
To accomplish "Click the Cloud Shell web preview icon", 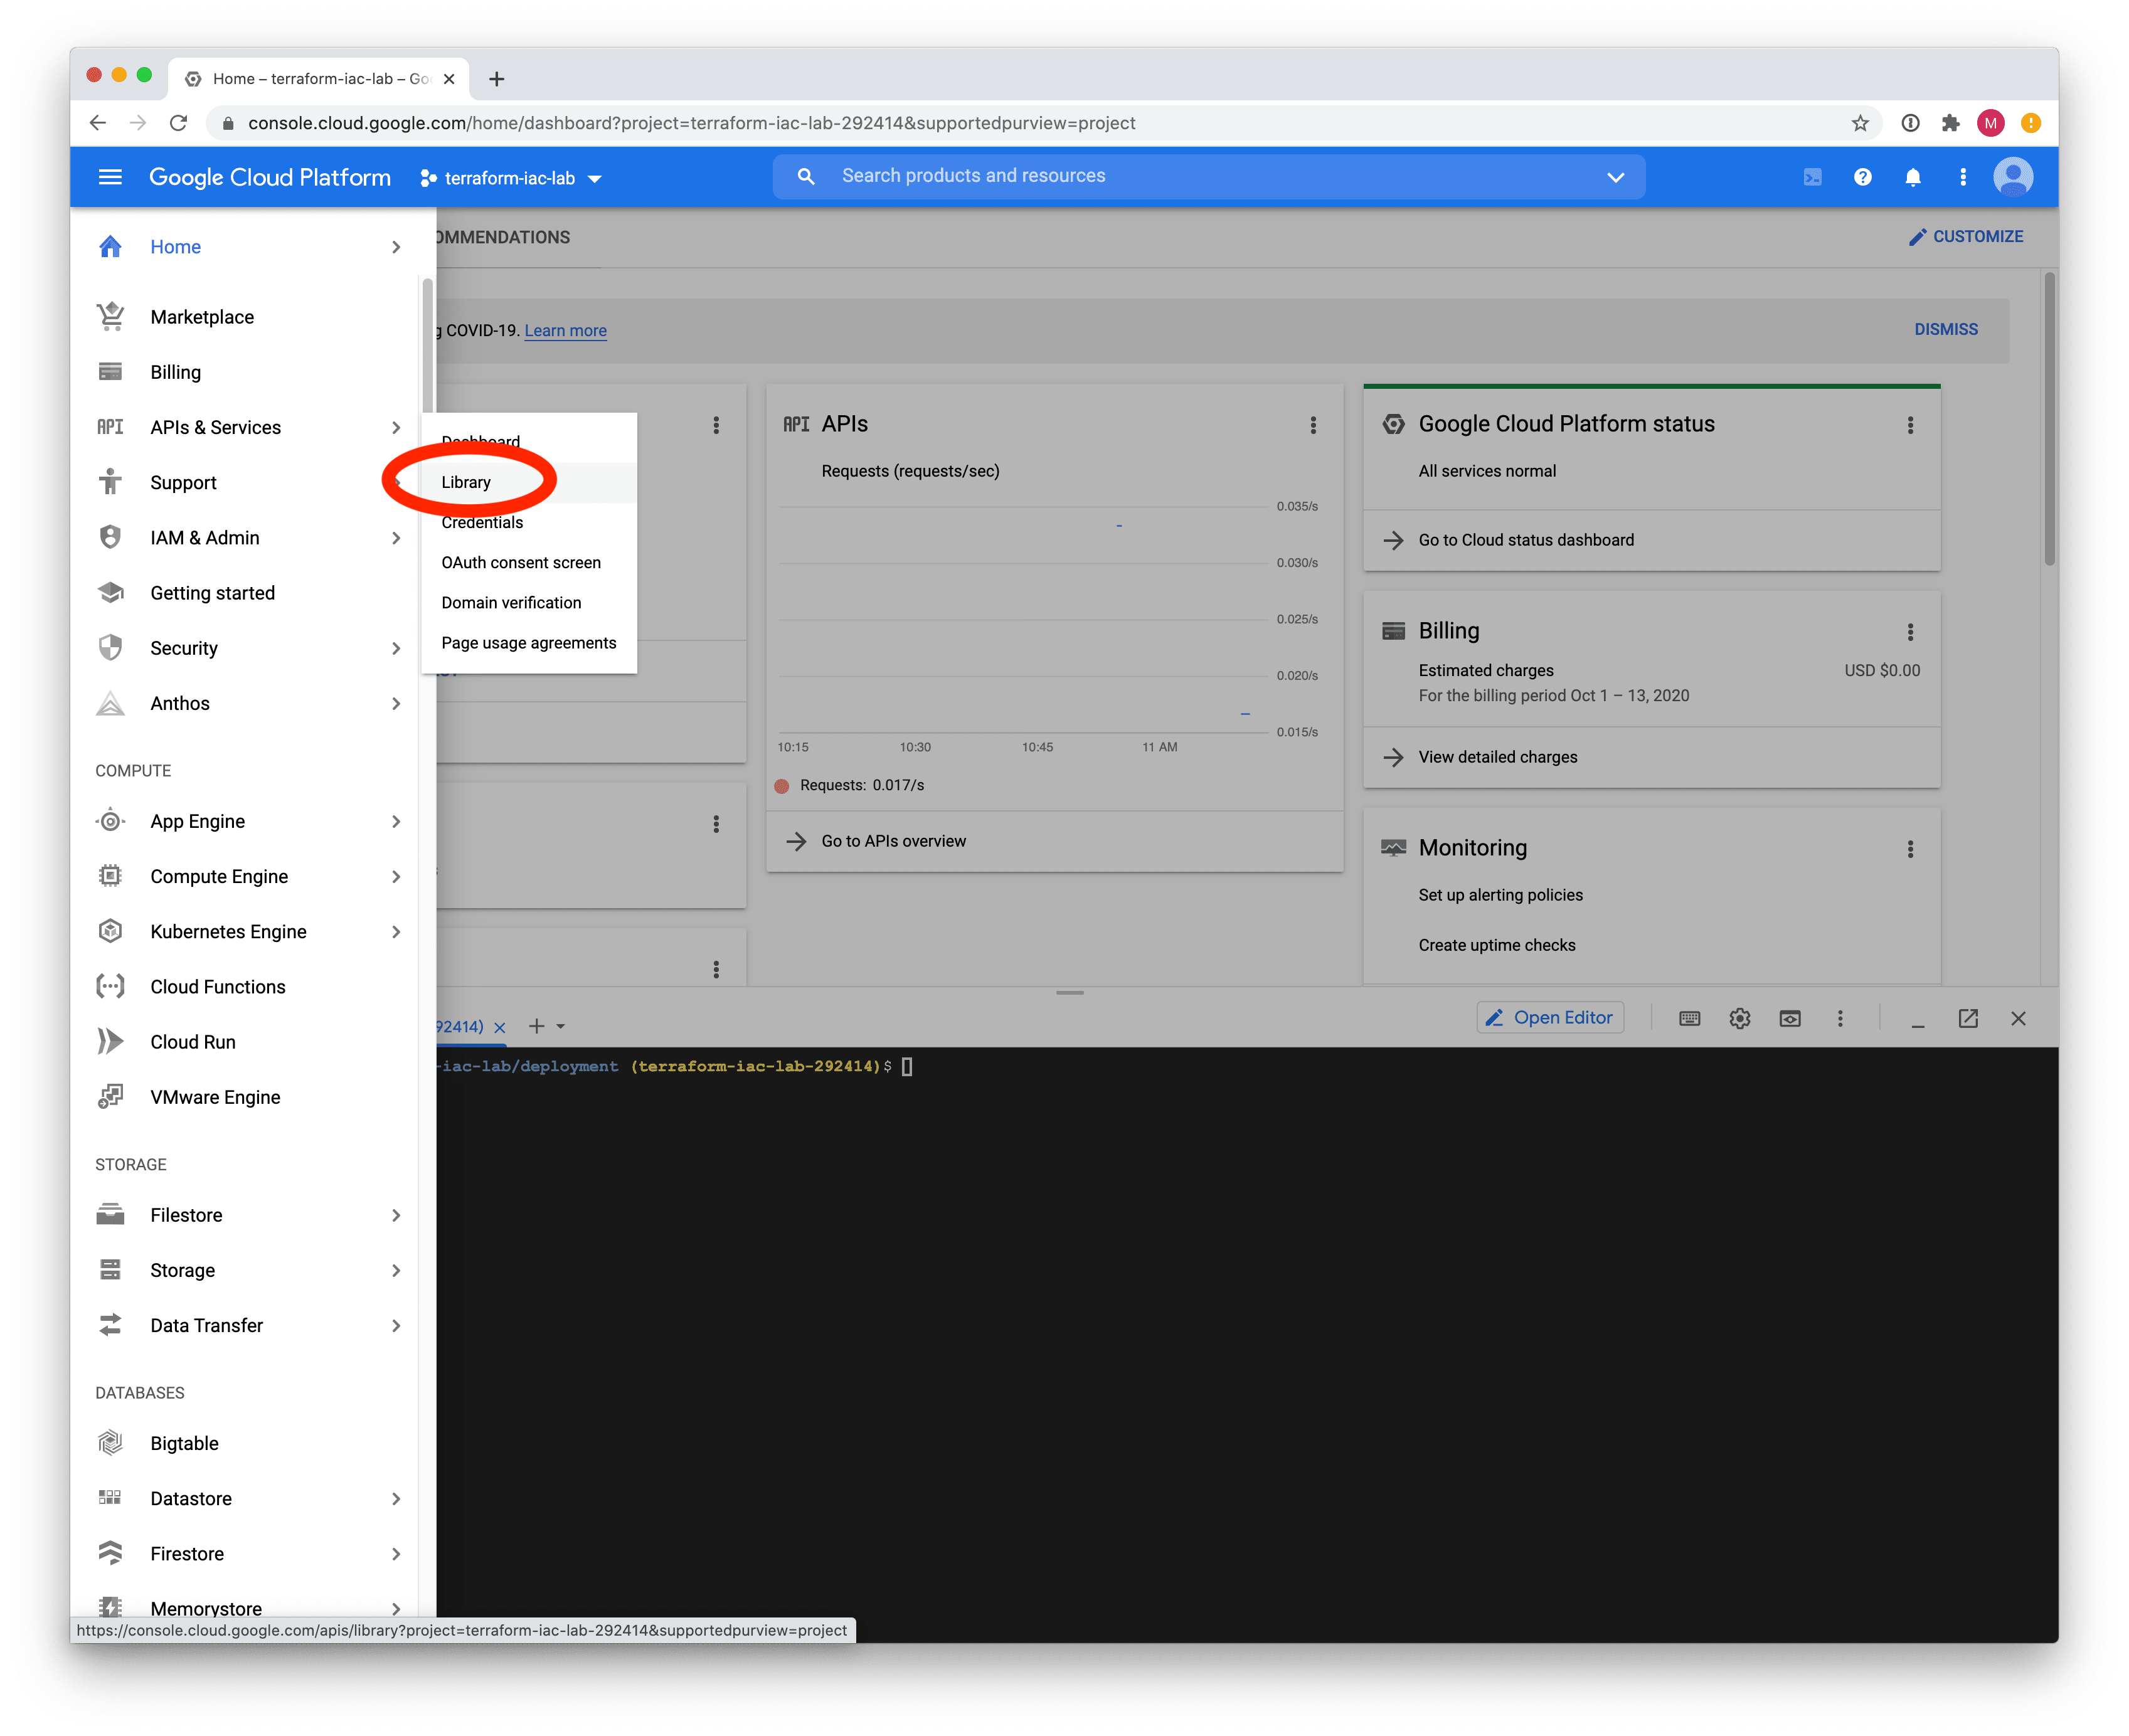I will [x=1789, y=1018].
